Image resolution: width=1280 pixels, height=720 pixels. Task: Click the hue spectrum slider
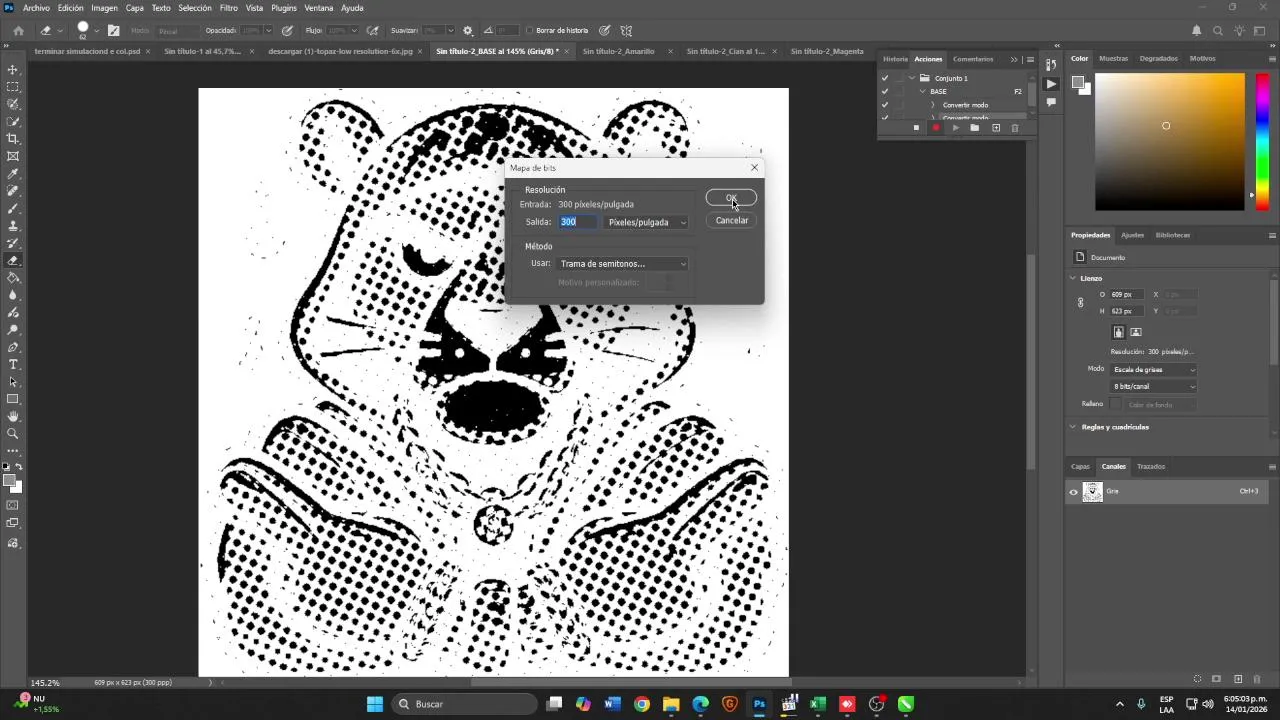tap(1262, 141)
